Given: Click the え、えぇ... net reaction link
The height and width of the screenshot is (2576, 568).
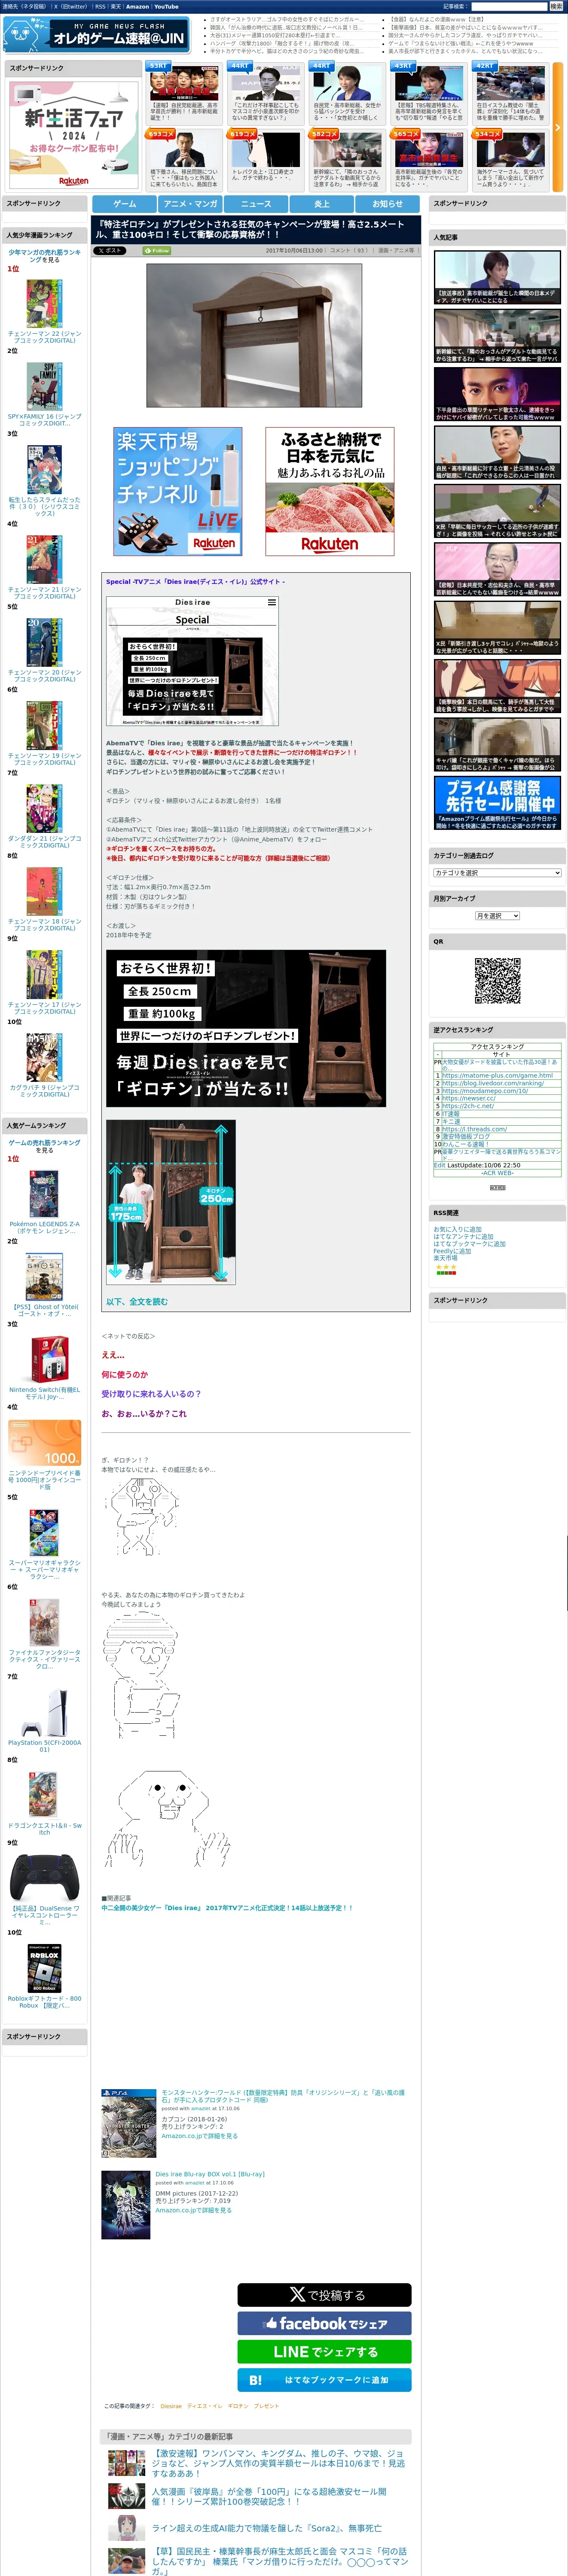Looking at the screenshot, I should 113,1354.
